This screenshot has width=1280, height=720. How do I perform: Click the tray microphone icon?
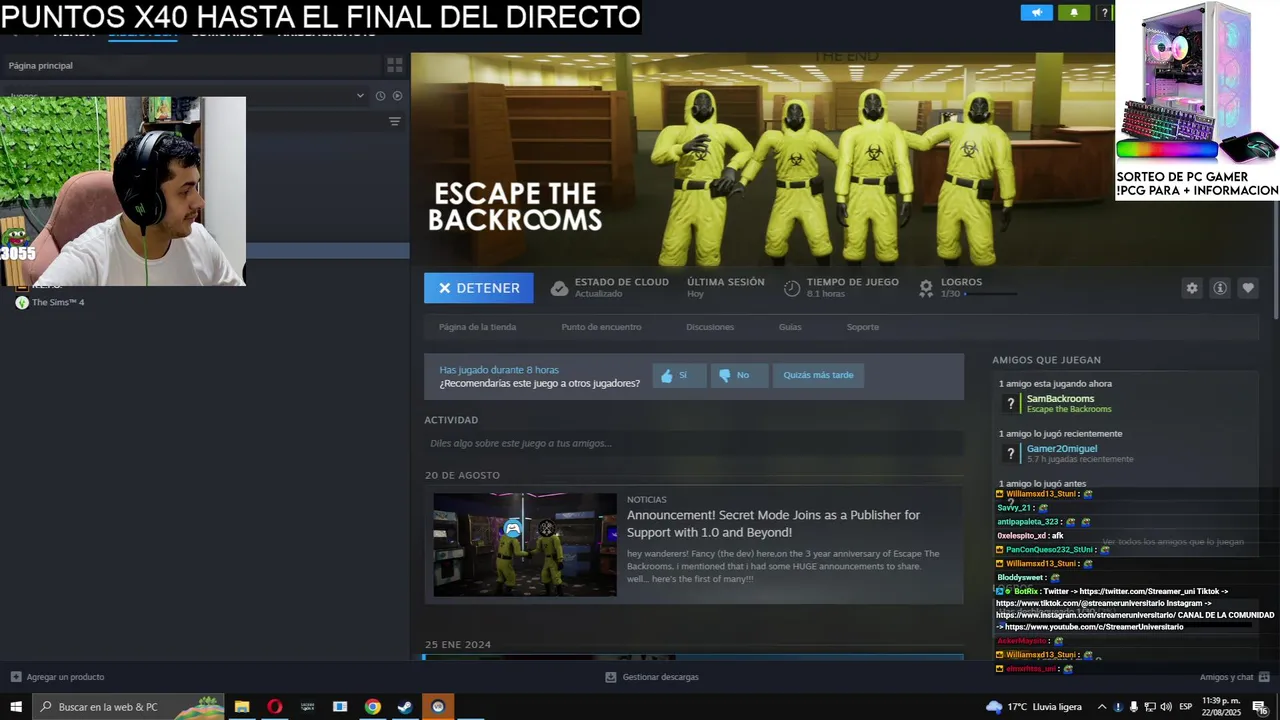[x=1134, y=707]
